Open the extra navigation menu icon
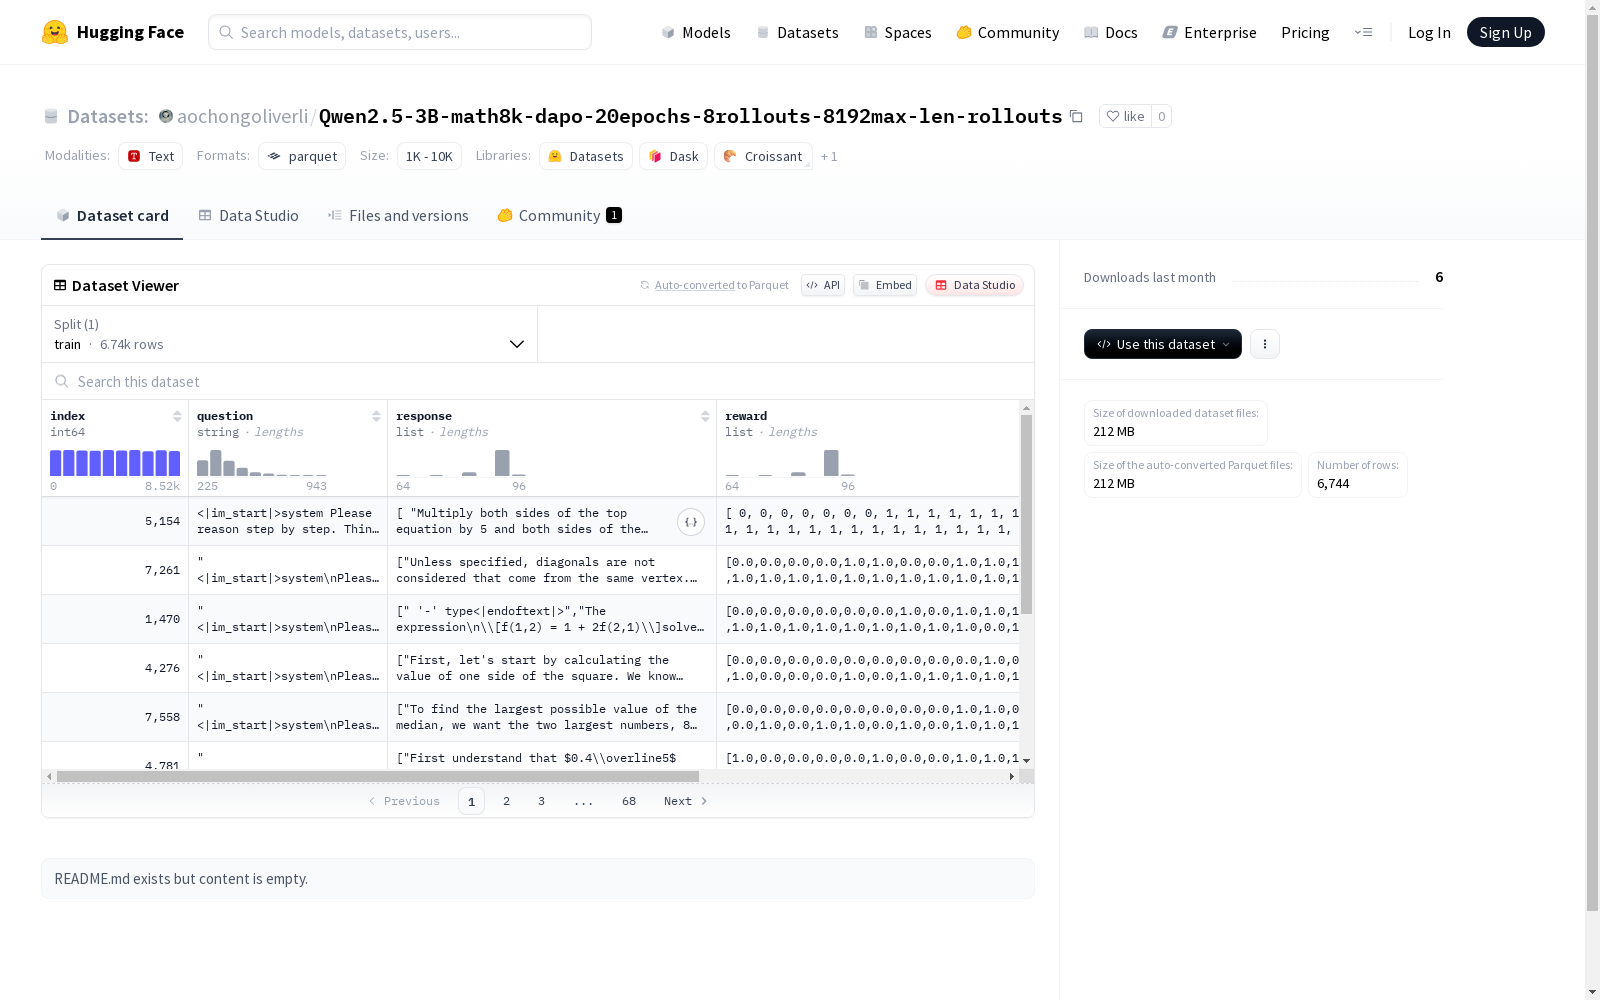Screen dimensions: 1600x1000 click(x=1363, y=32)
